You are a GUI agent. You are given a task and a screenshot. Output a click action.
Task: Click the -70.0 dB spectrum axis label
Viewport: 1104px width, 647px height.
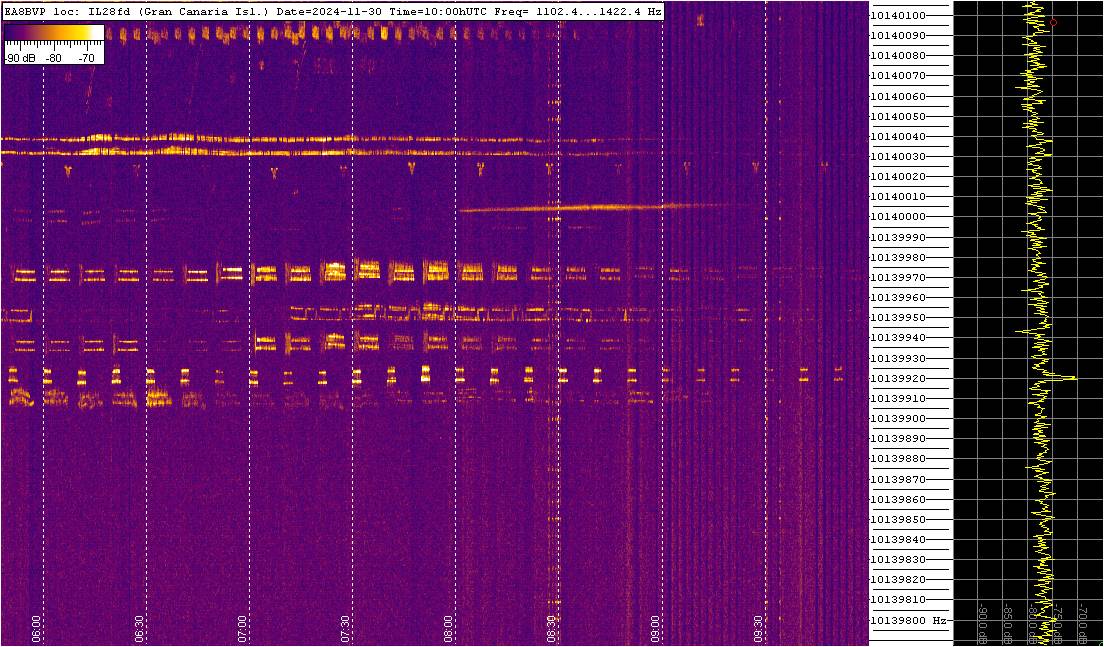pyautogui.click(x=1082, y=622)
